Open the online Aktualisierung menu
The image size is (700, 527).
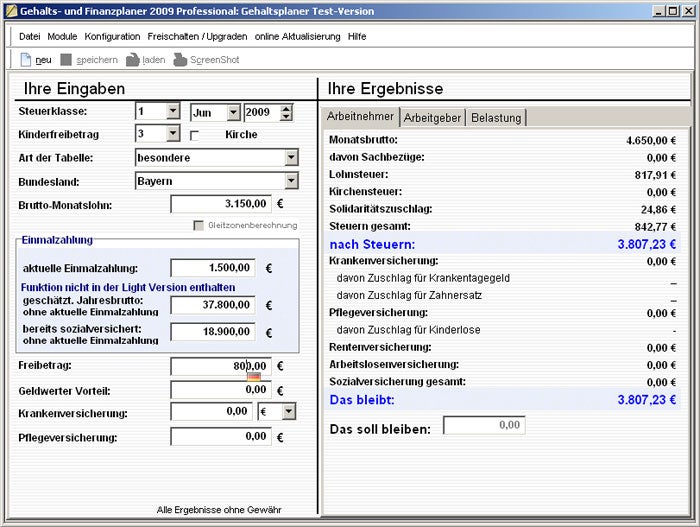point(297,37)
